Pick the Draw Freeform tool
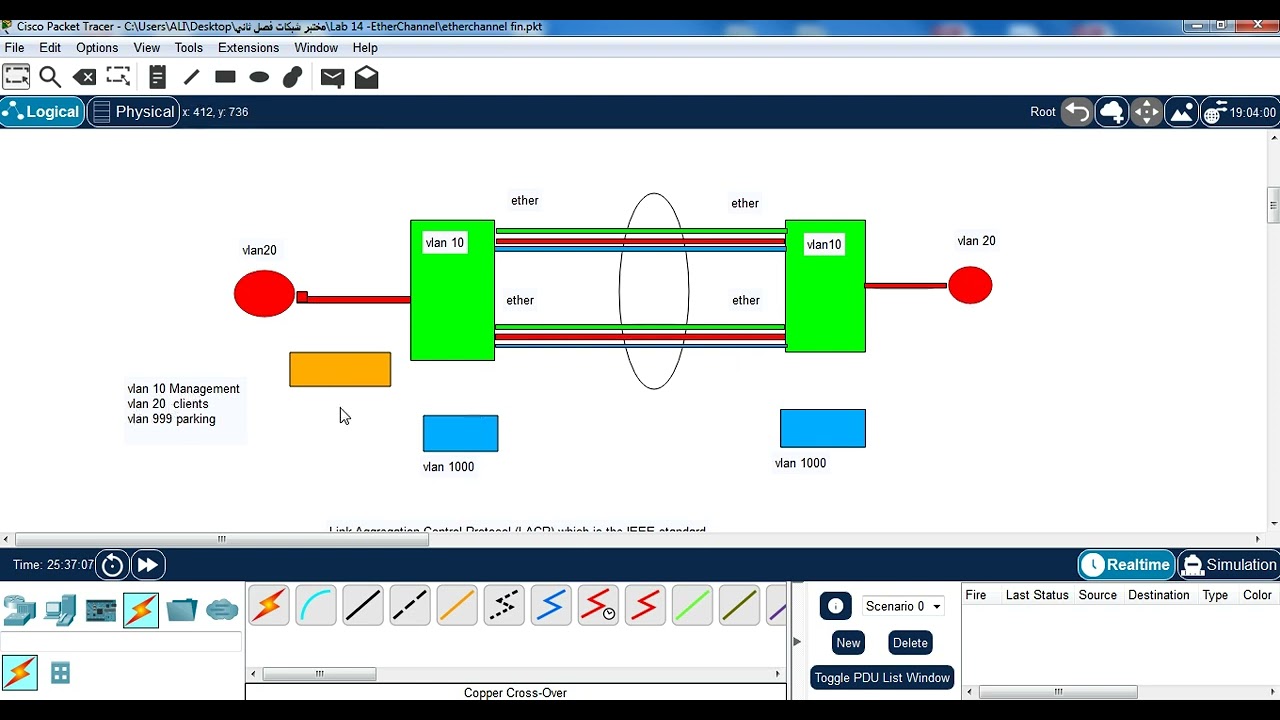The width and height of the screenshot is (1280, 720). (293, 77)
